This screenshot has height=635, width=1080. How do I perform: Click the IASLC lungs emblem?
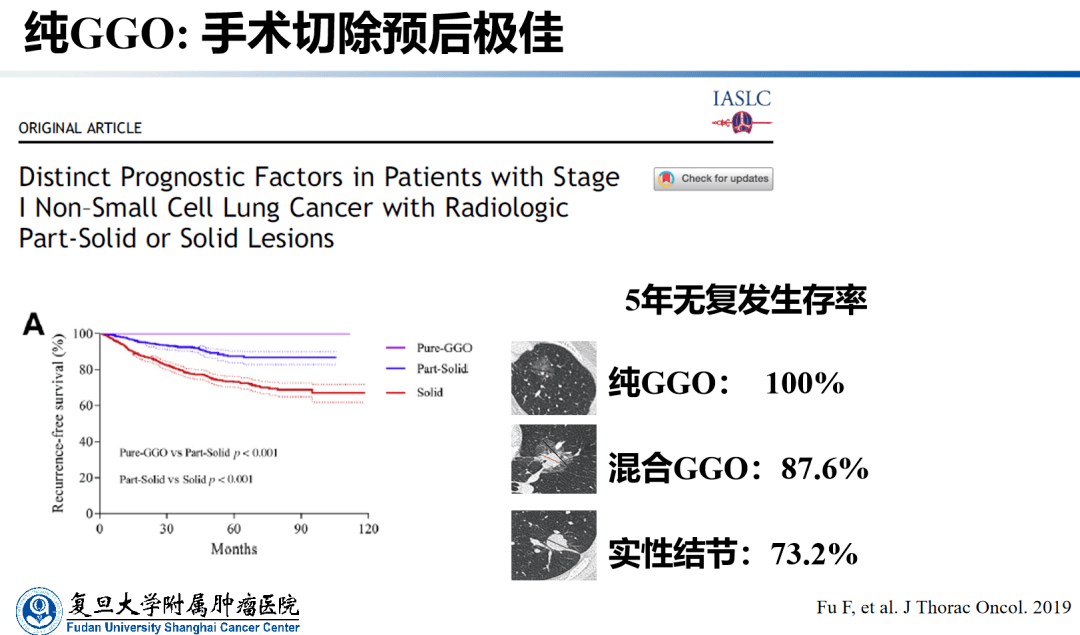tap(742, 123)
